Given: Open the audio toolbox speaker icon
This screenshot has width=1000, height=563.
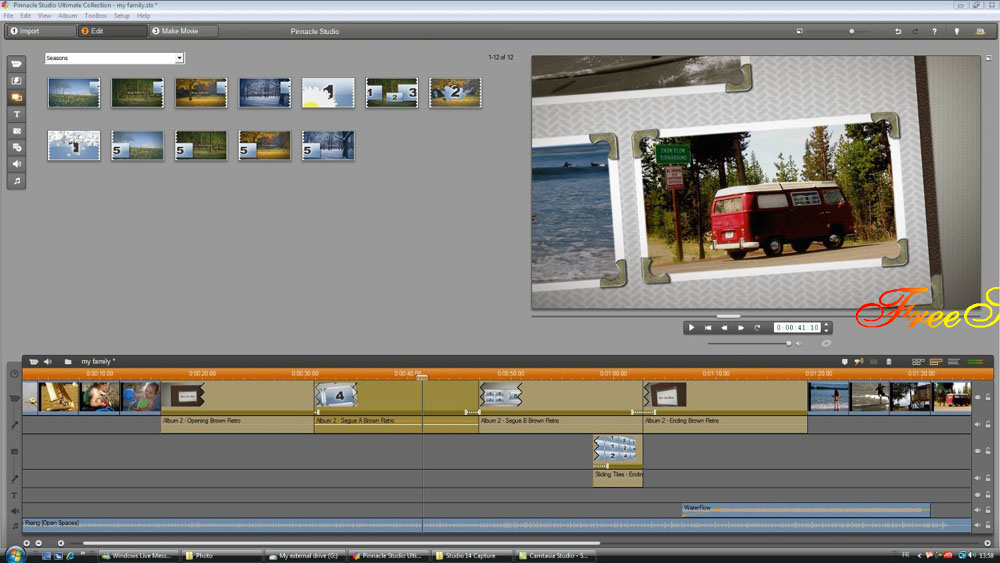Looking at the screenshot, I should point(48,362).
